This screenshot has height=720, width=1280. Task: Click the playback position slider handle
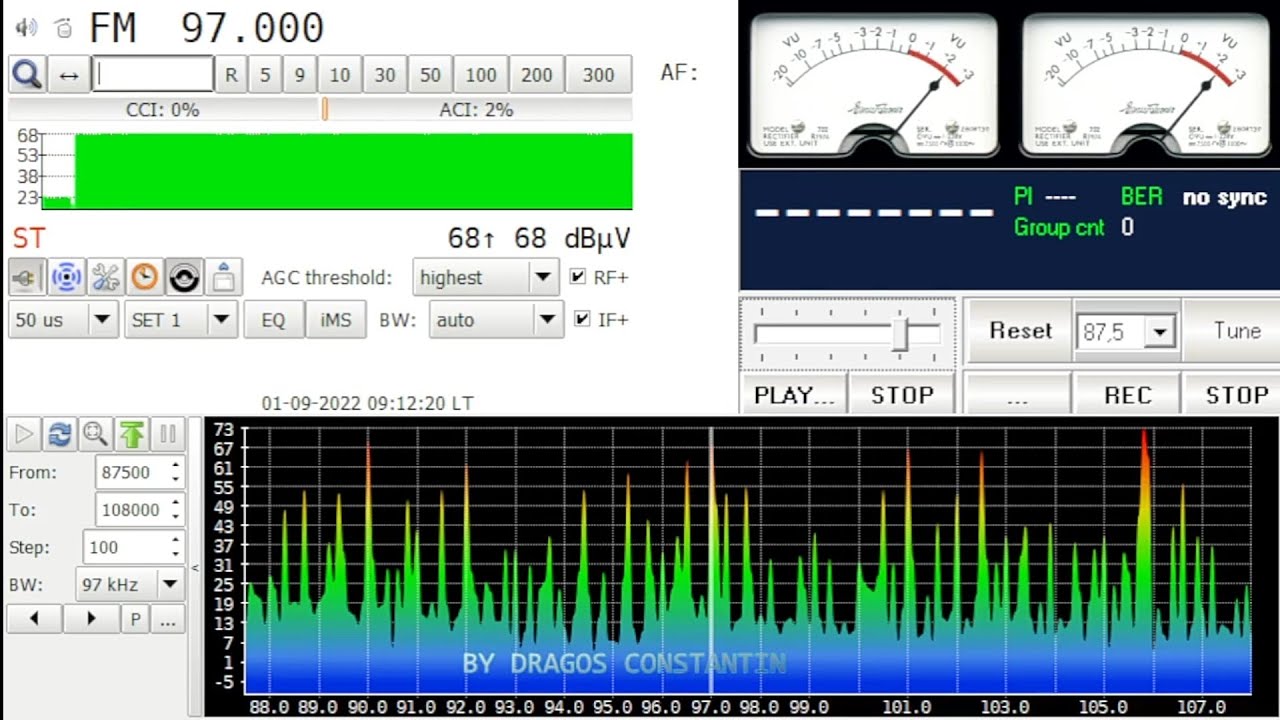(901, 334)
